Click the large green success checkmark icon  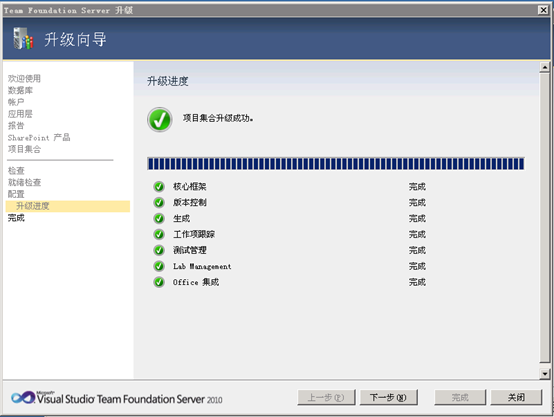[x=160, y=119]
